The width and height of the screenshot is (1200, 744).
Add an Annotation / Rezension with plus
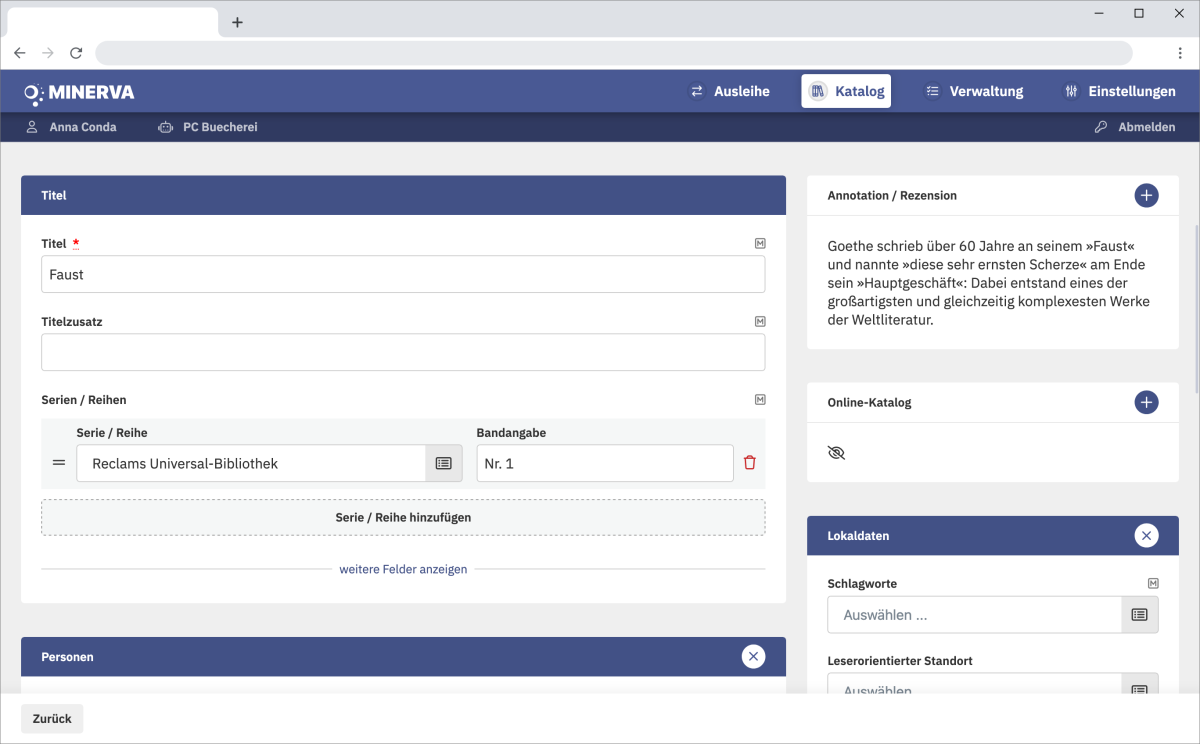point(1146,195)
